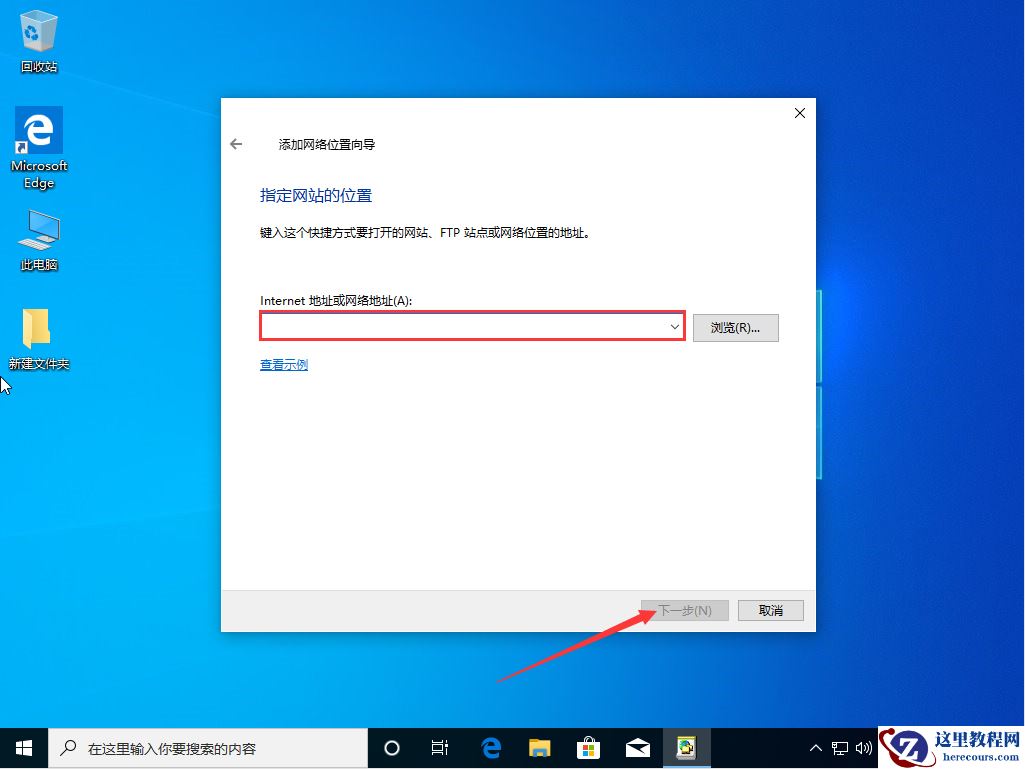Open Microsoft Store from the taskbar
1025x769 pixels.
[589, 747]
